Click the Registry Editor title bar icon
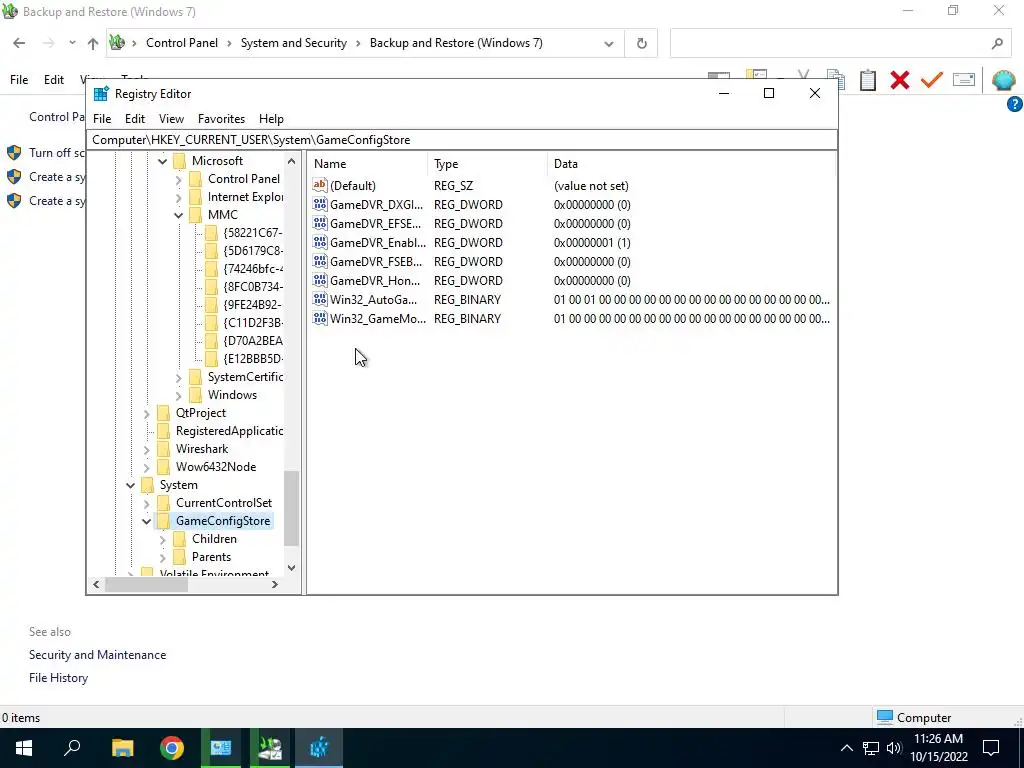 tap(101, 93)
